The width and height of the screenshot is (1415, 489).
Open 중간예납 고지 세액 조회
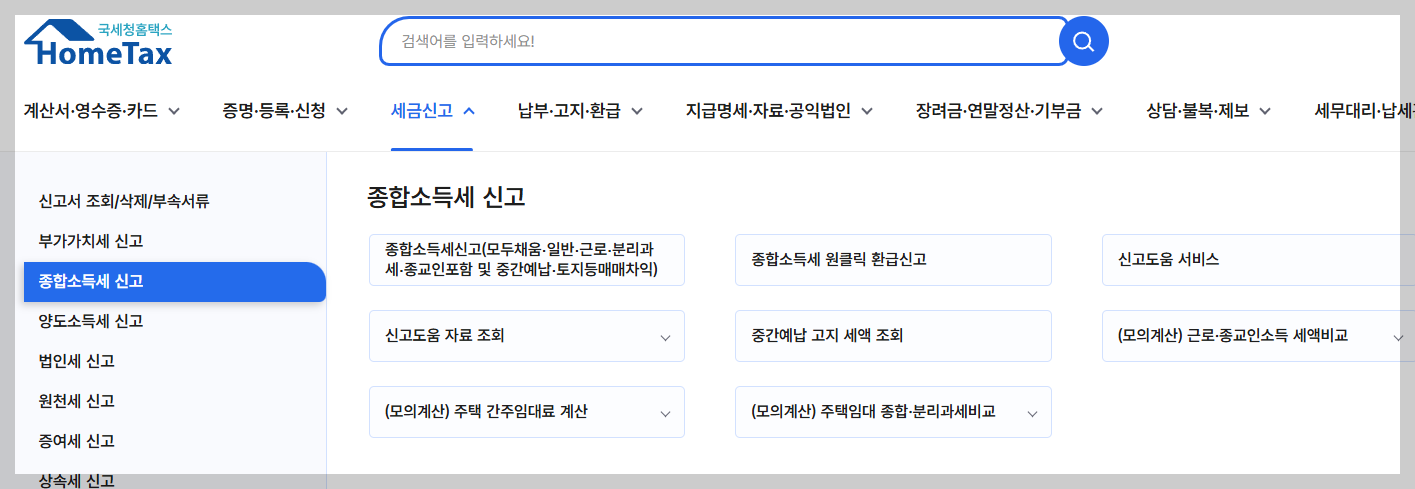(x=893, y=336)
